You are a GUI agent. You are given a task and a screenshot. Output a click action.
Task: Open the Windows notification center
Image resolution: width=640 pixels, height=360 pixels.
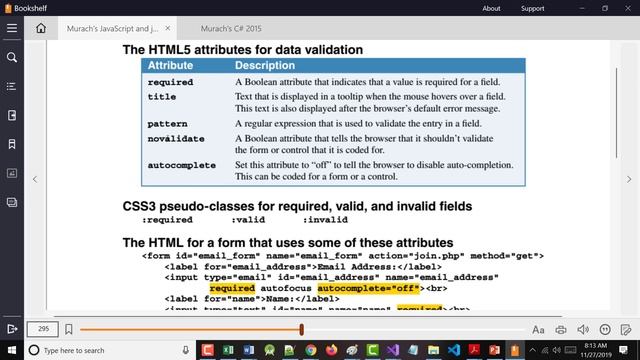623,350
